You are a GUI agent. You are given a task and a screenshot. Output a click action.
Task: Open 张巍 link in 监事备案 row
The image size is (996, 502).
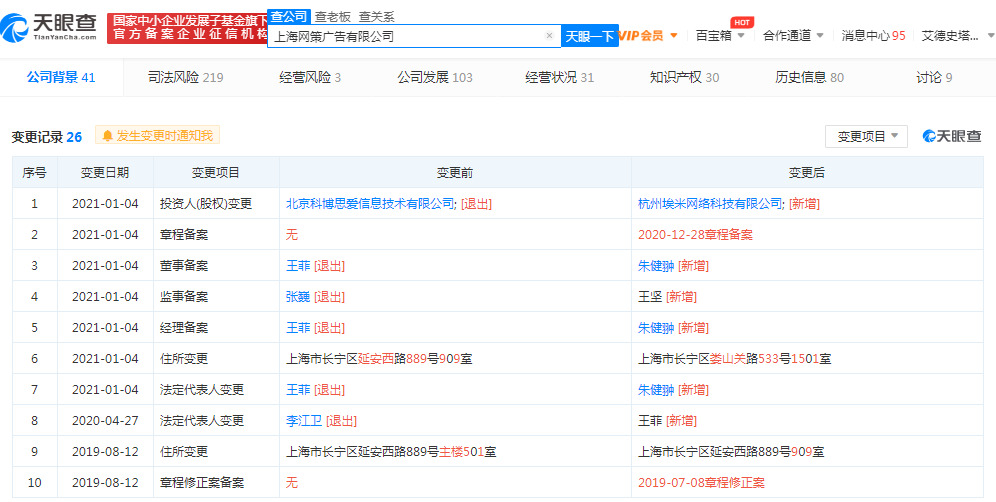click(298, 297)
